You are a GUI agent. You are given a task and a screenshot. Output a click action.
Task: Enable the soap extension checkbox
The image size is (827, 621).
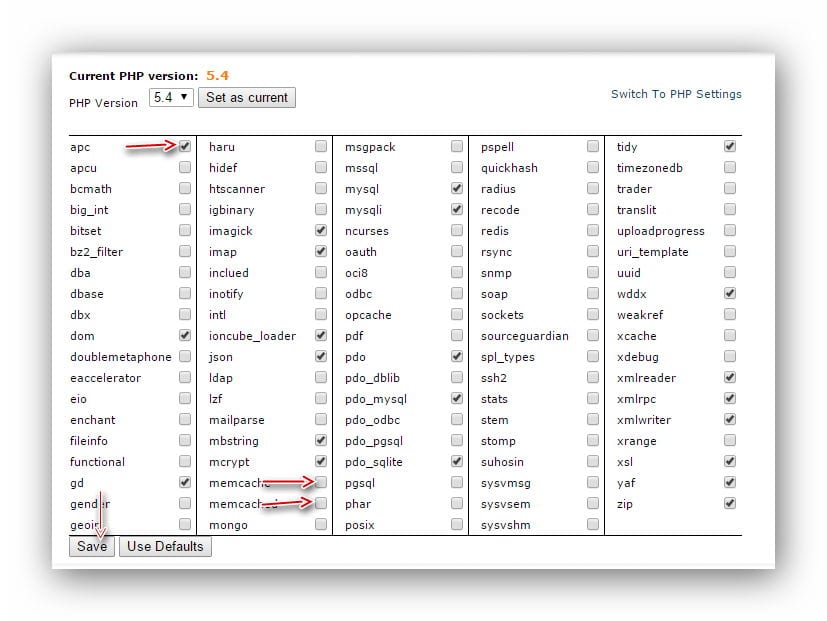point(593,293)
